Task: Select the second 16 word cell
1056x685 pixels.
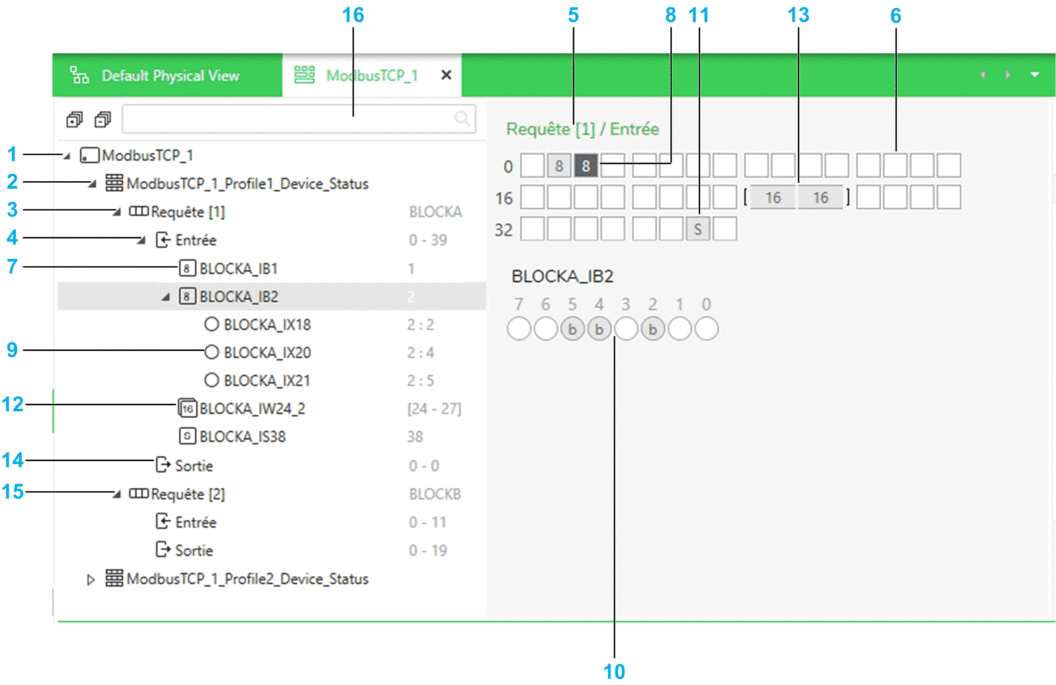Action: pyautogui.click(x=820, y=197)
